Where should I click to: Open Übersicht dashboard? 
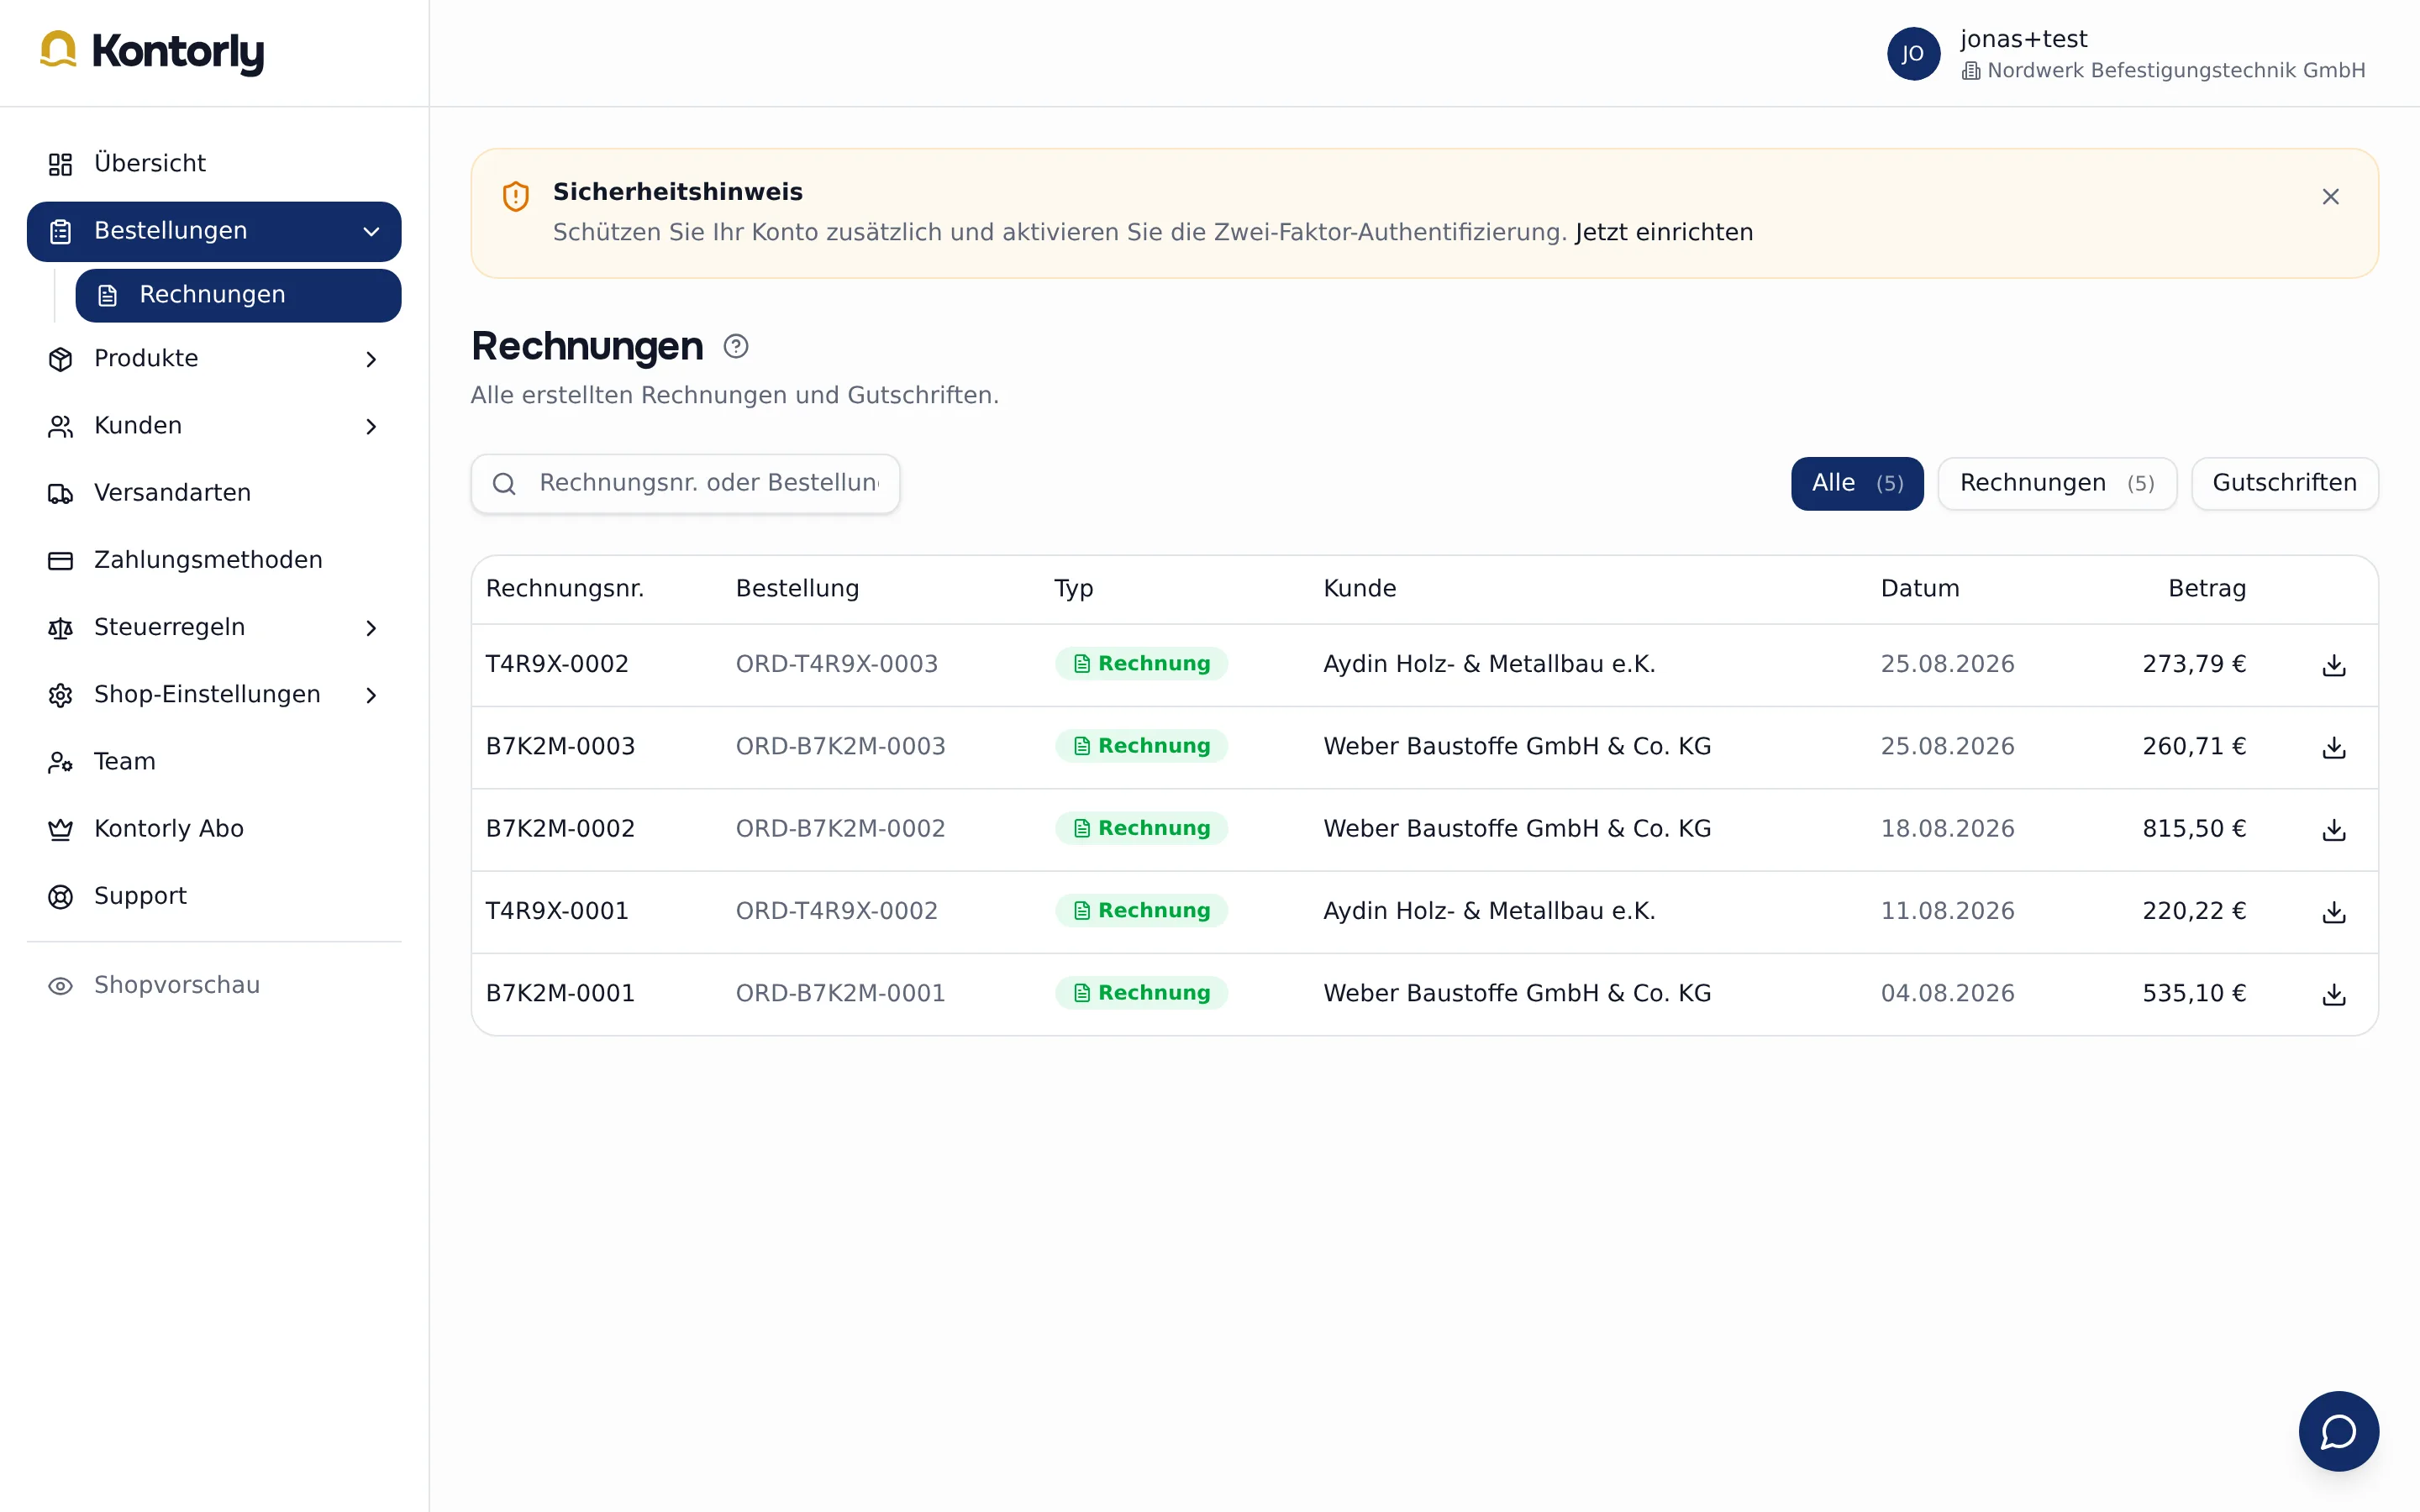click(214, 164)
